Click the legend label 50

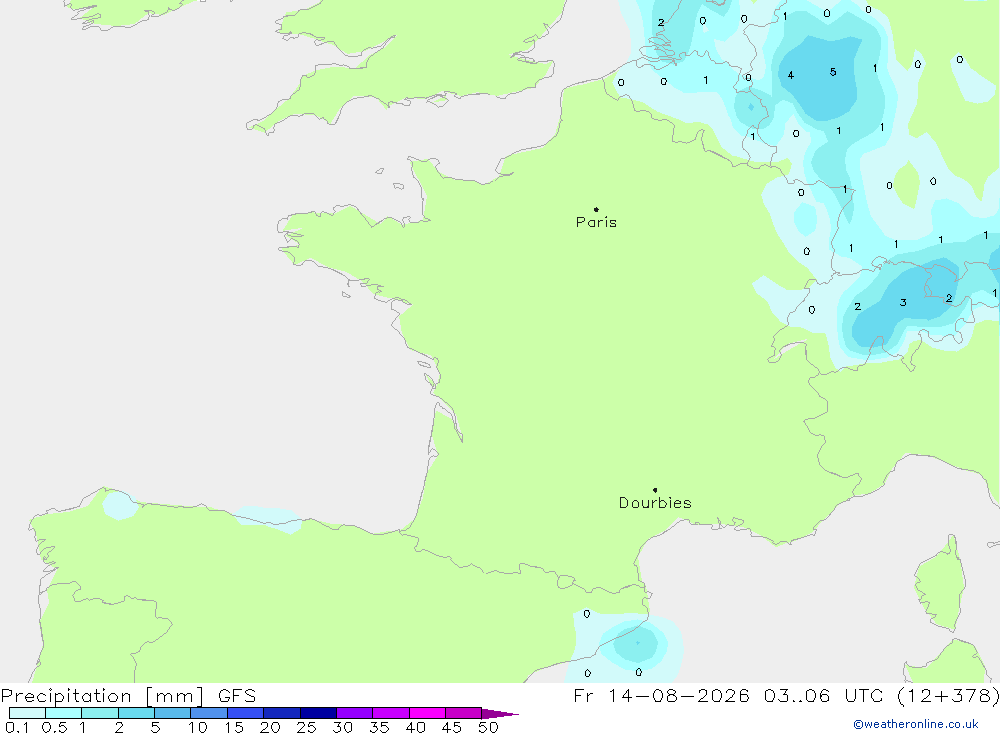pyautogui.click(x=488, y=727)
